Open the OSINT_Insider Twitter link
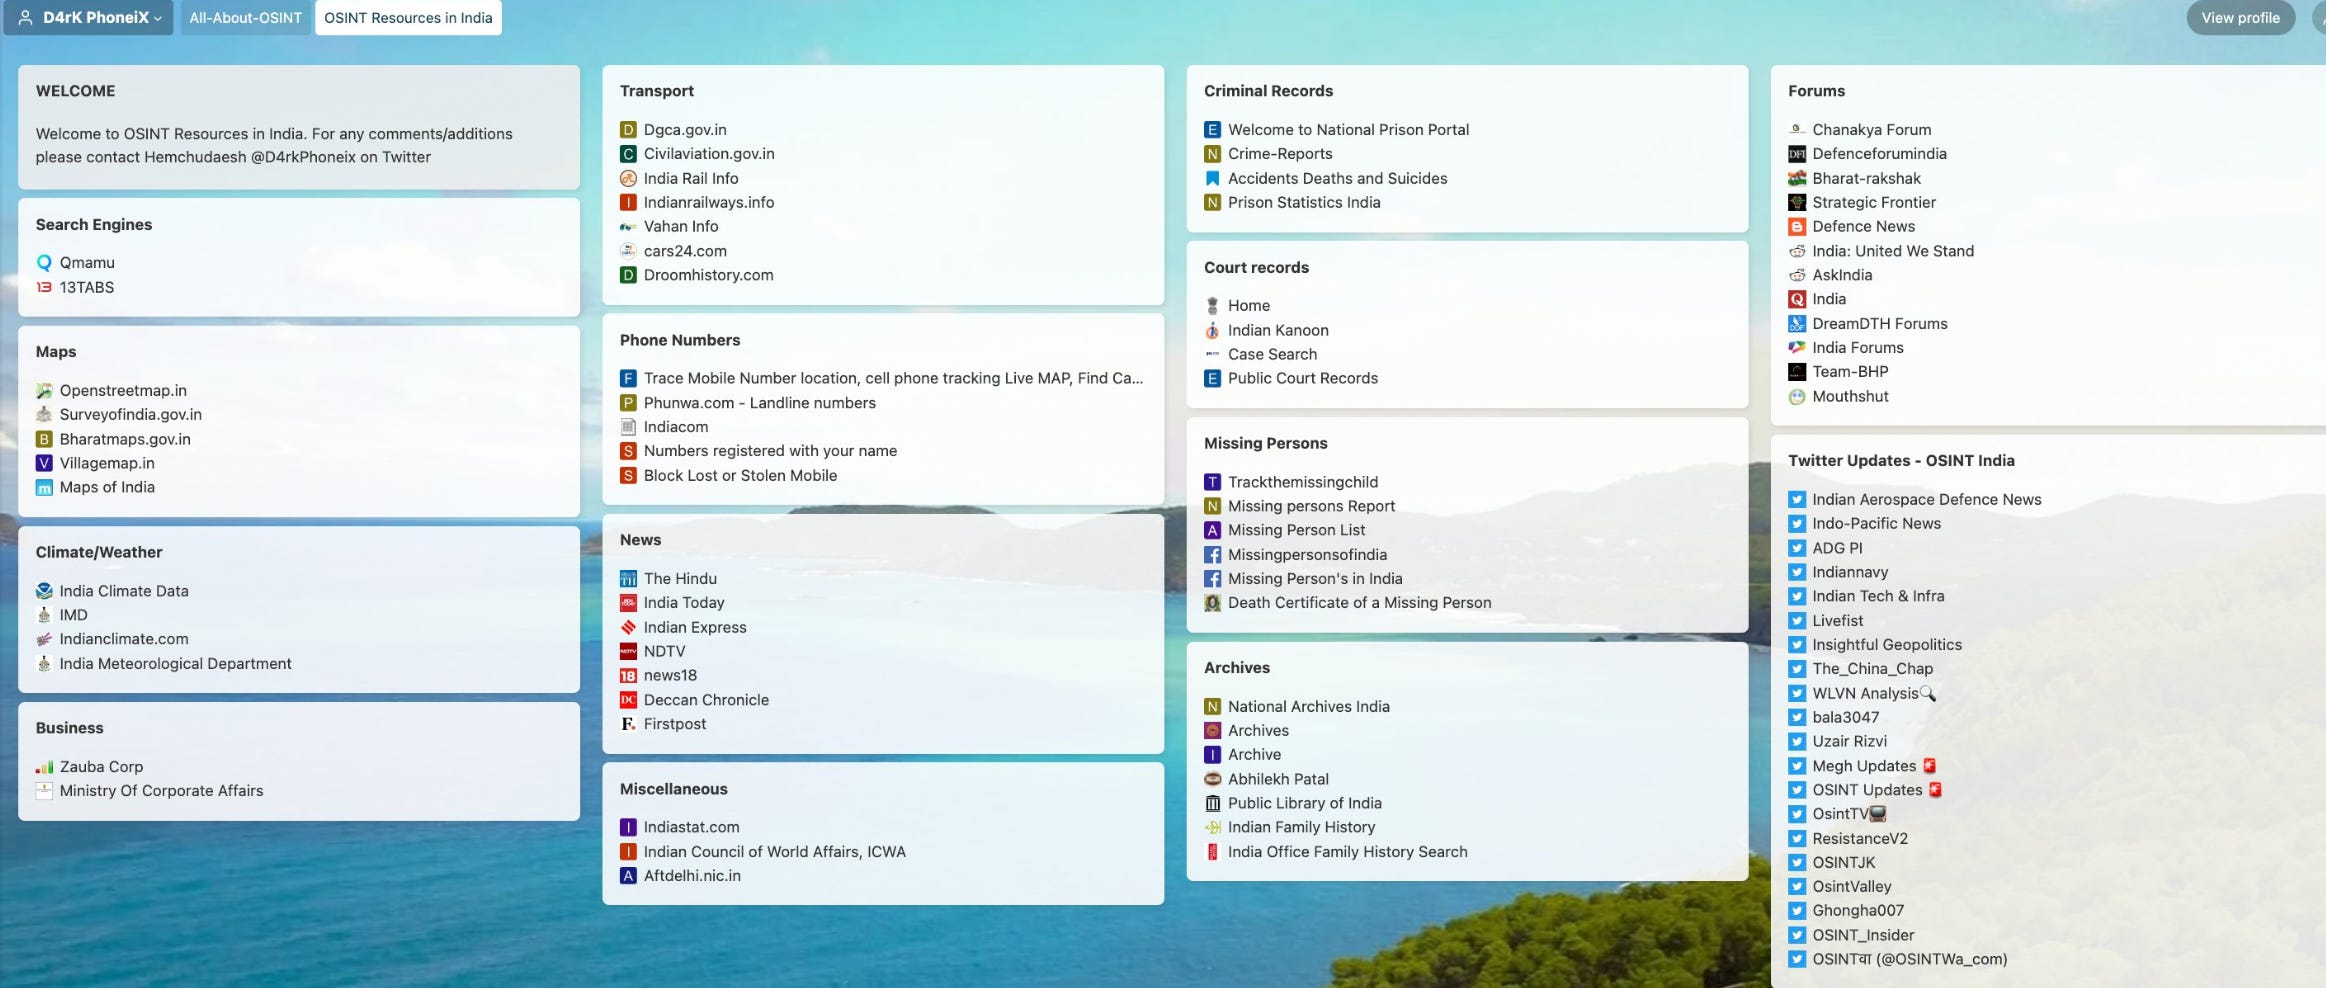2326x988 pixels. point(1863,935)
